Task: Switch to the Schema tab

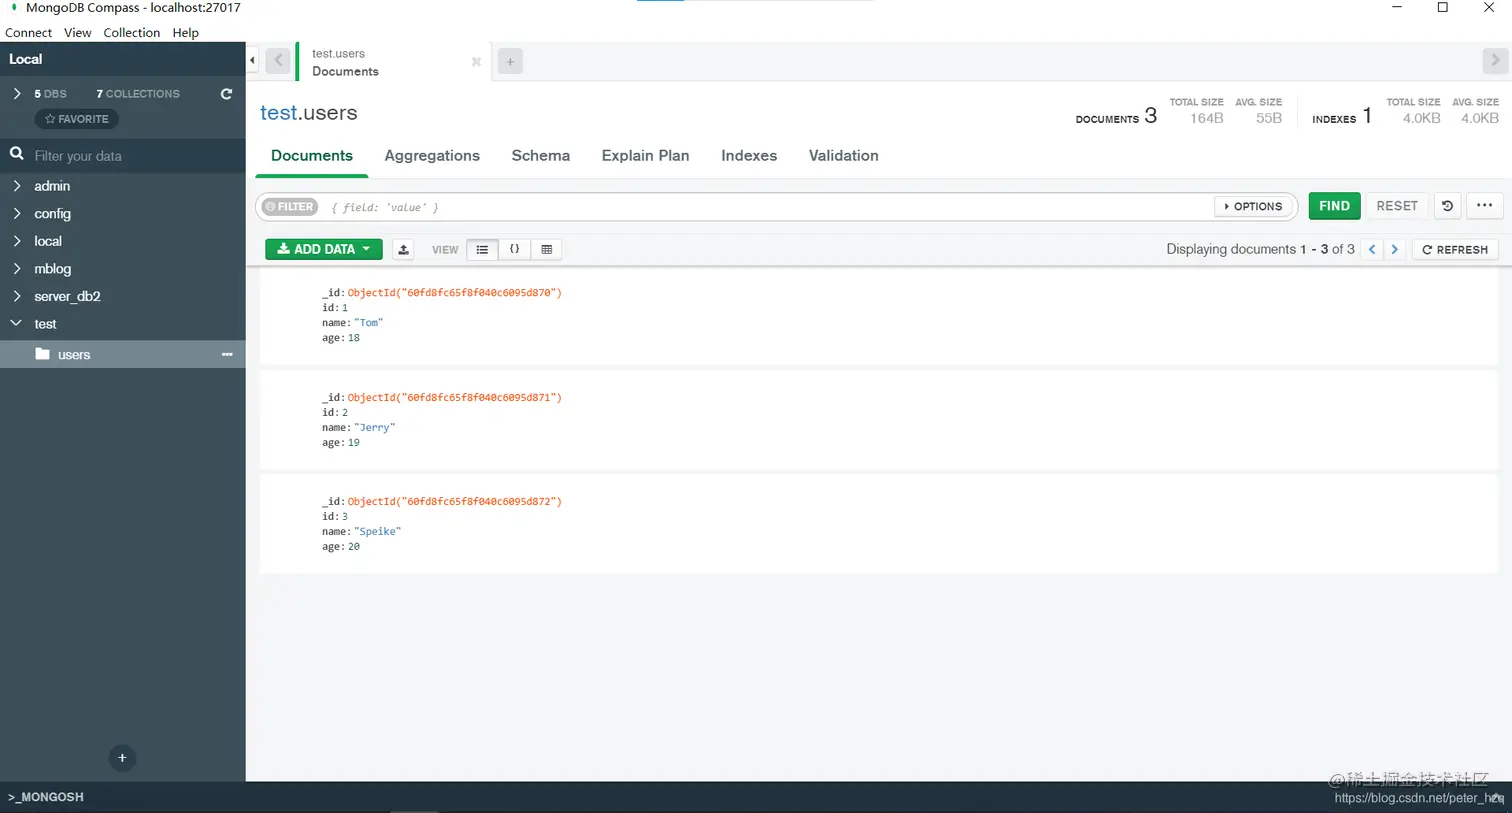Action: pos(540,156)
